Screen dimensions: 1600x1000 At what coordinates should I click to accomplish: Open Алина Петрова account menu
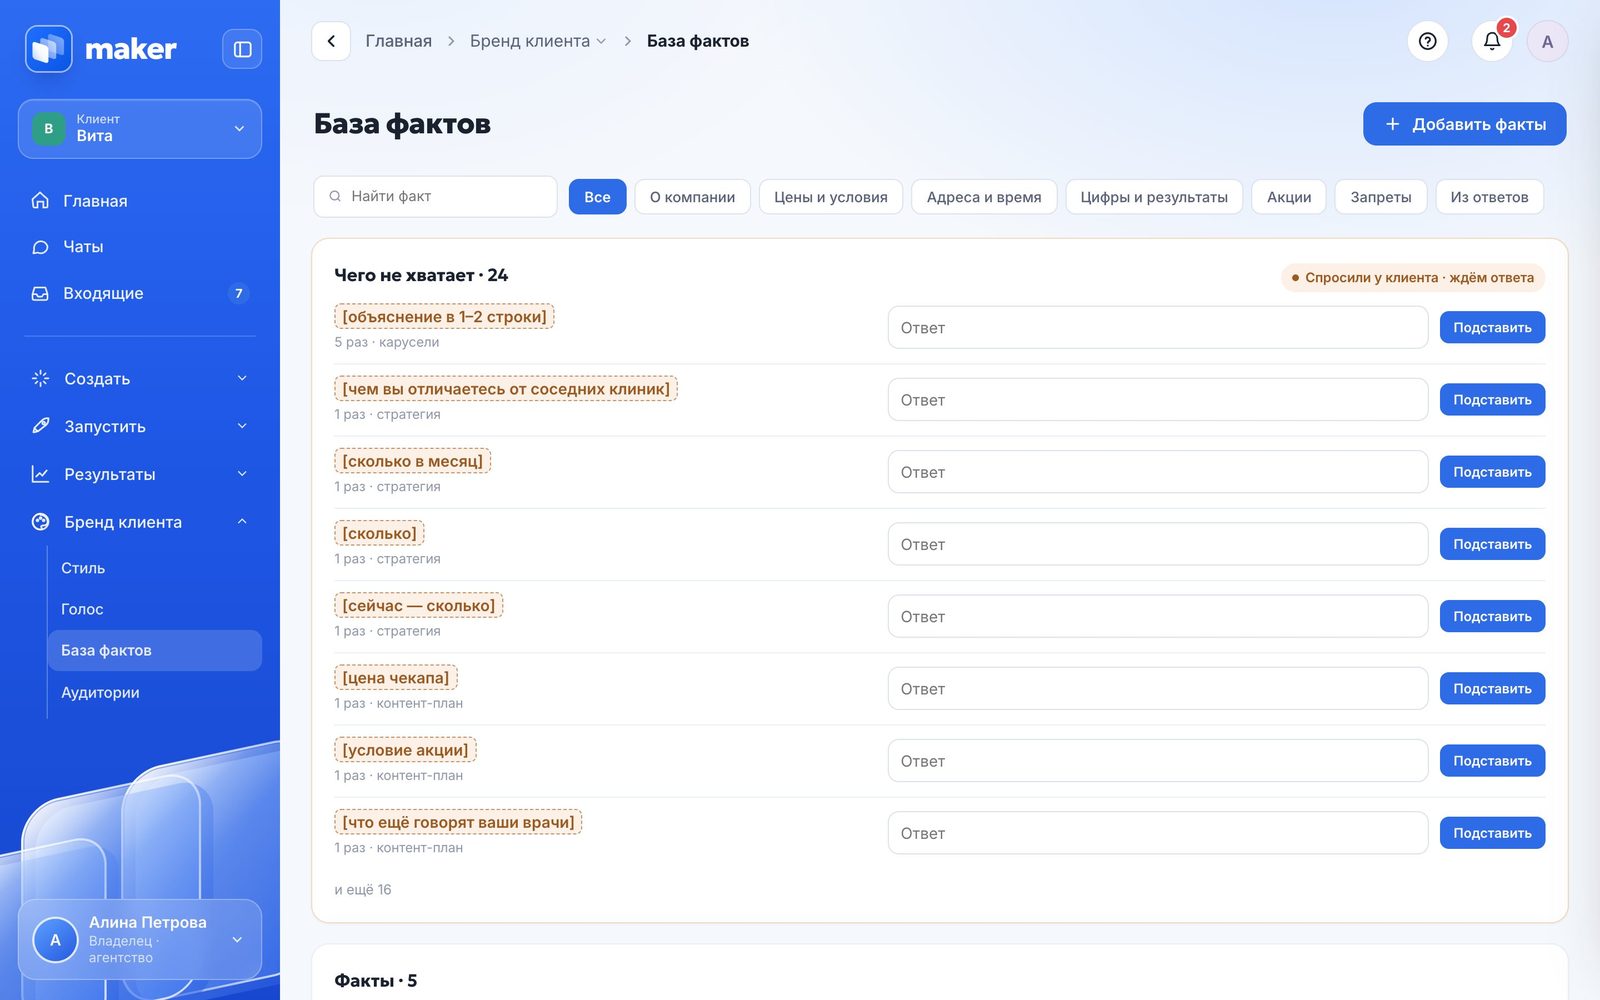(140, 939)
